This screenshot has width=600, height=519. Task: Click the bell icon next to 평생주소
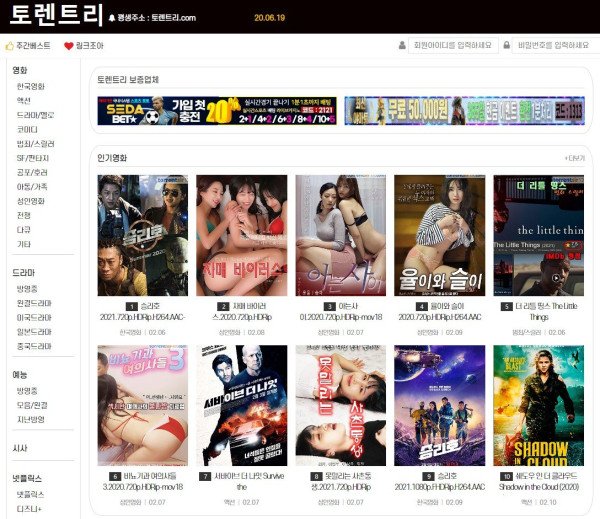(112, 18)
